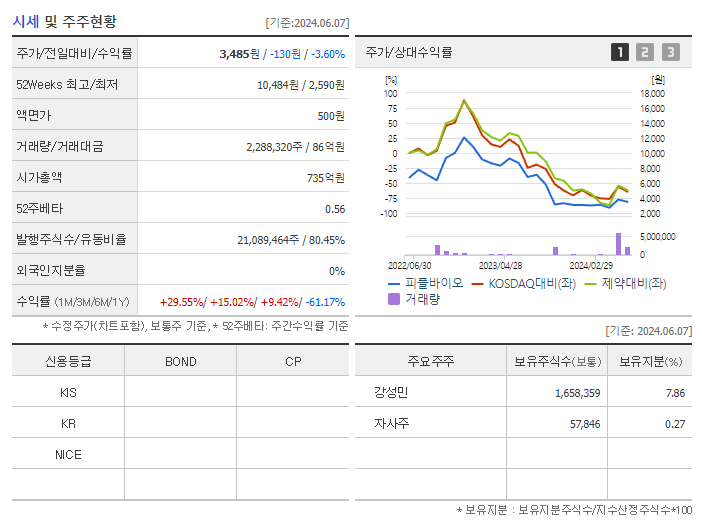Screen dimensions: 702x525
Task: Click the 주요주주 column header
Action: point(431,361)
